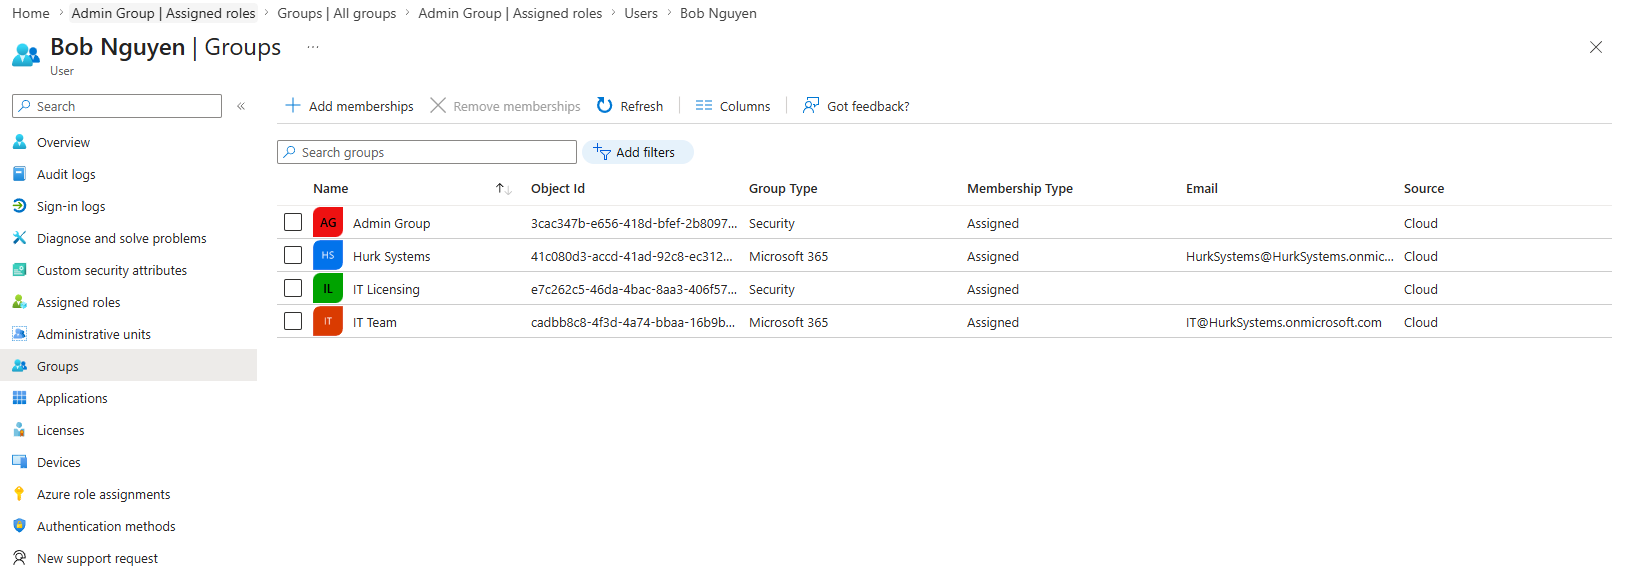Open the Add filters dropdown
Screen dimensions: 1629x587
pyautogui.click(x=638, y=152)
